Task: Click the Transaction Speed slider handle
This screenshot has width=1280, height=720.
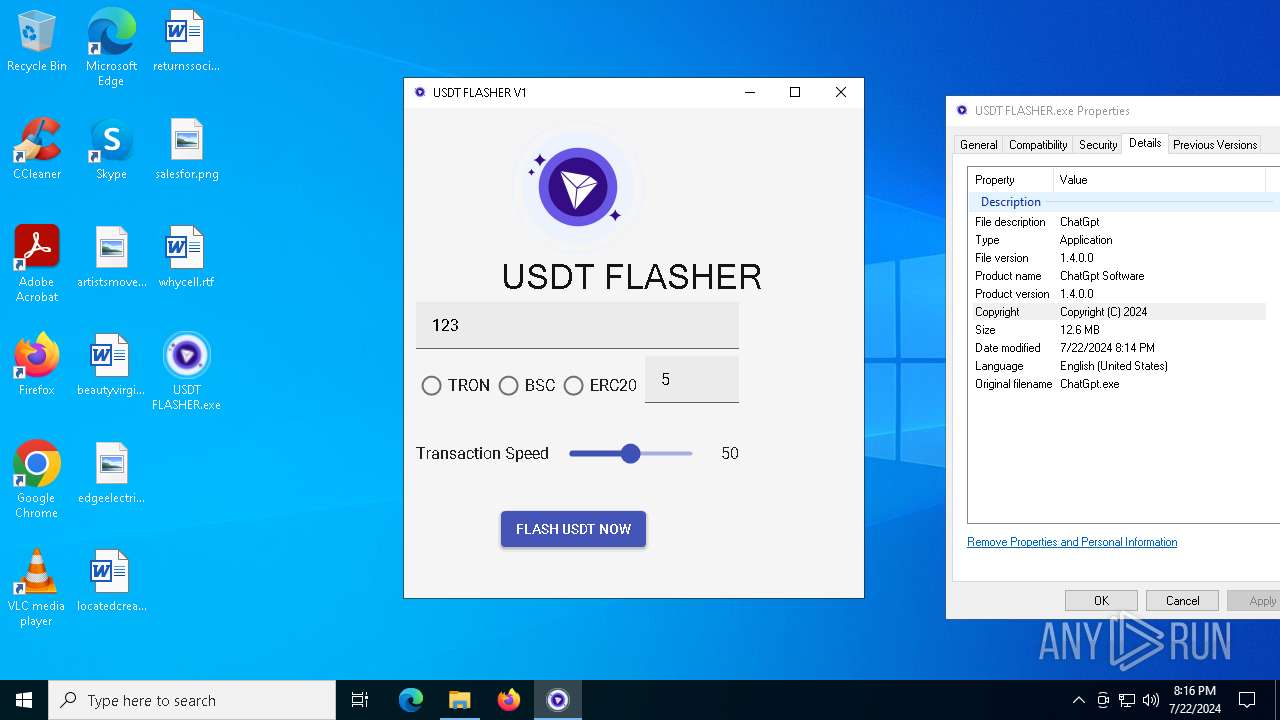Action: 630,454
